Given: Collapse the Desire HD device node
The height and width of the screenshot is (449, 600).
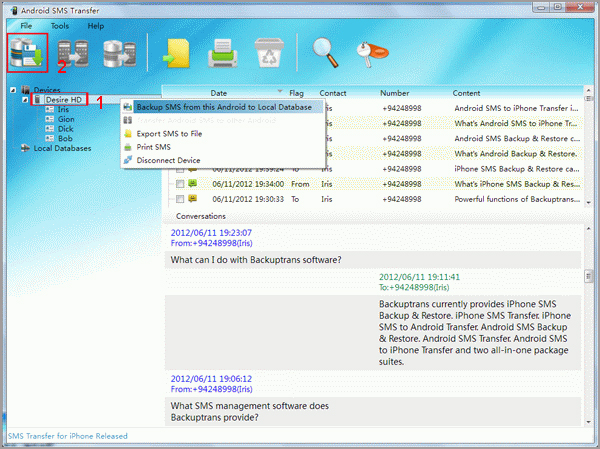Looking at the screenshot, I should (x=25, y=100).
